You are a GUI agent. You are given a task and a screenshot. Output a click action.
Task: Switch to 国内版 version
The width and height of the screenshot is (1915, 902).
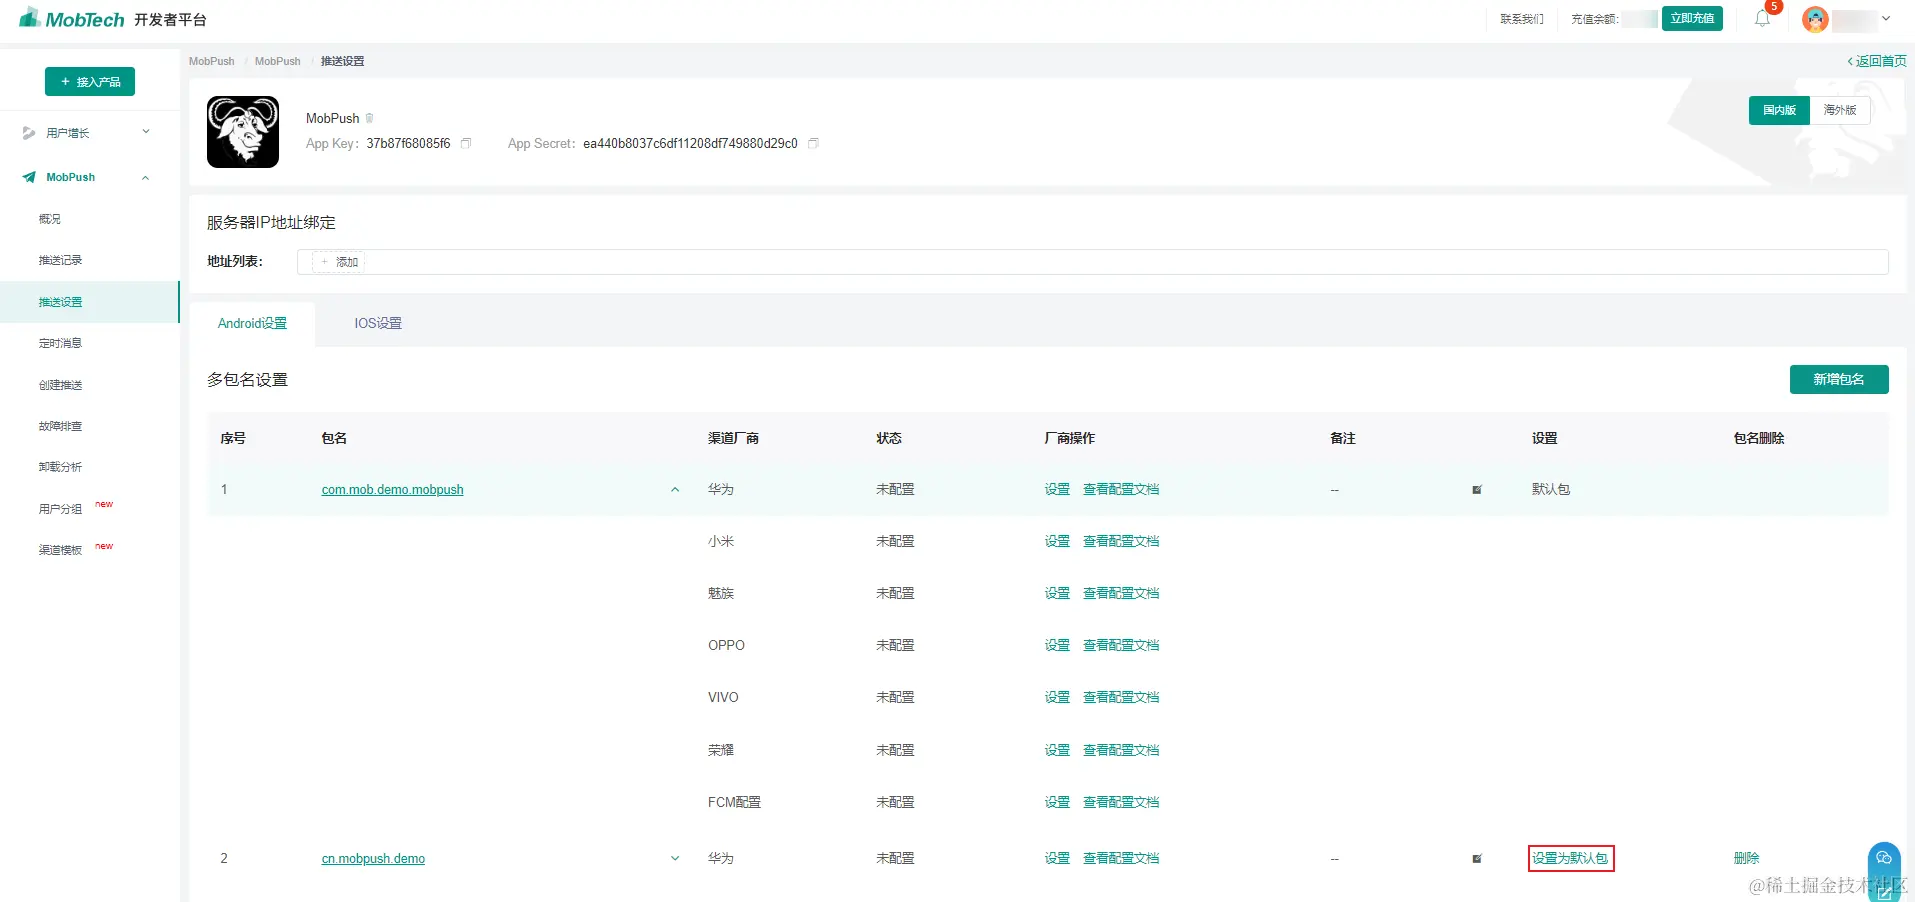1779,110
